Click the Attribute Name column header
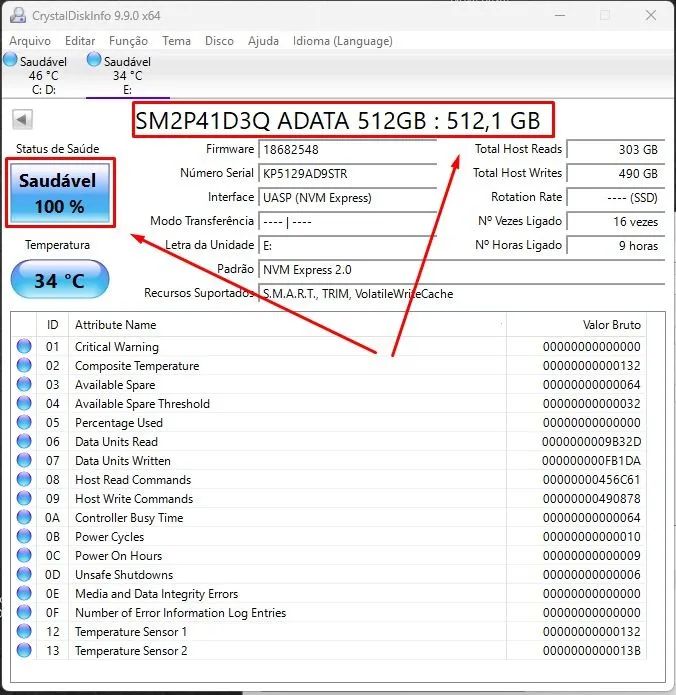 tap(287, 325)
